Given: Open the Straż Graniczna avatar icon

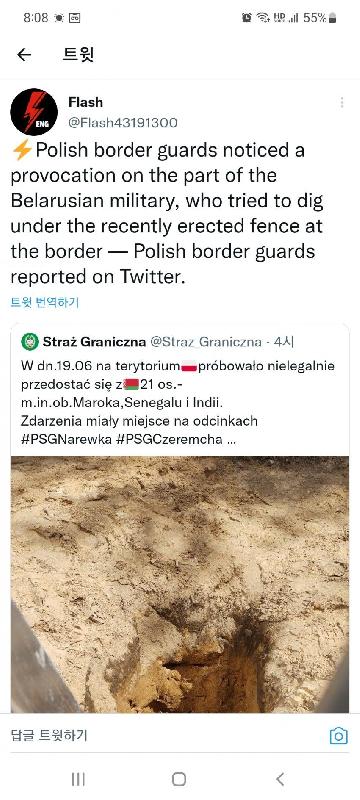Looking at the screenshot, I should pos(30,341).
